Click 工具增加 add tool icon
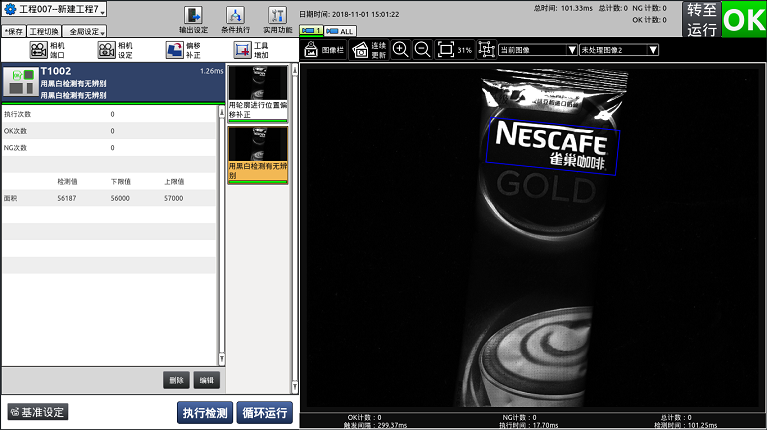767x430 pixels. click(251, 50)
